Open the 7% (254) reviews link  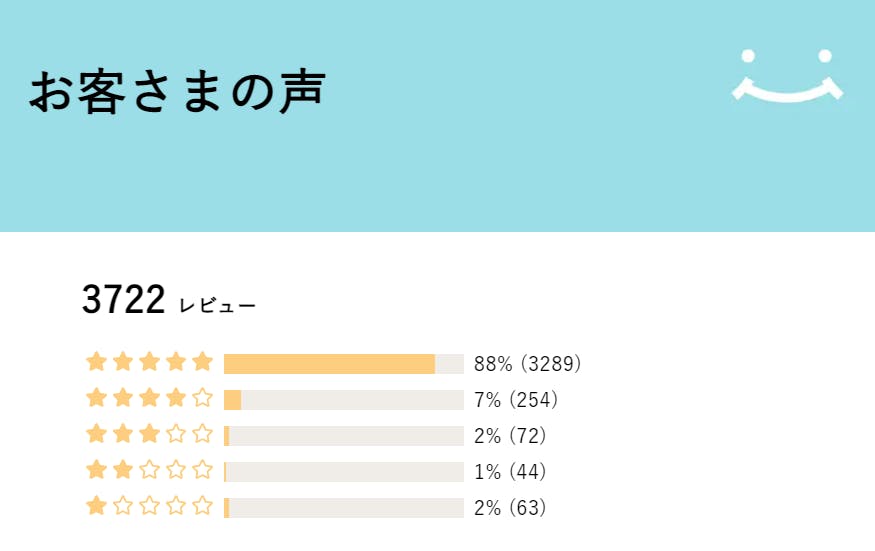click(x=515, y=400)
